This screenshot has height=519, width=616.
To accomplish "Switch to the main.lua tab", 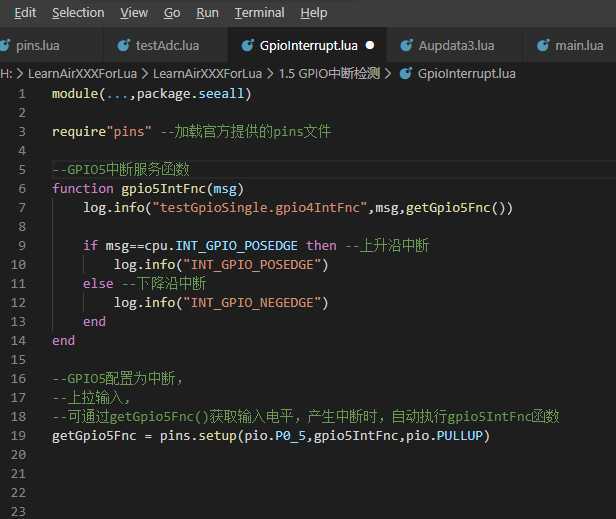I will tap(579, 46).
